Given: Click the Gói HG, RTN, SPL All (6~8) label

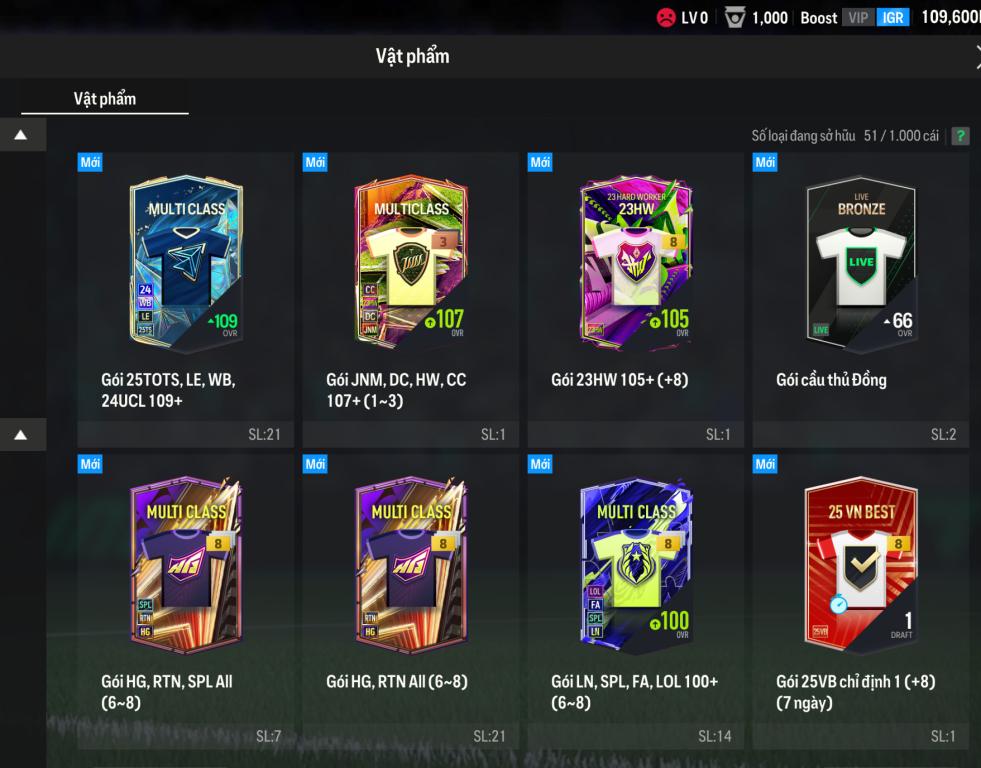Looking at the screenshot, I should [166, 692].
